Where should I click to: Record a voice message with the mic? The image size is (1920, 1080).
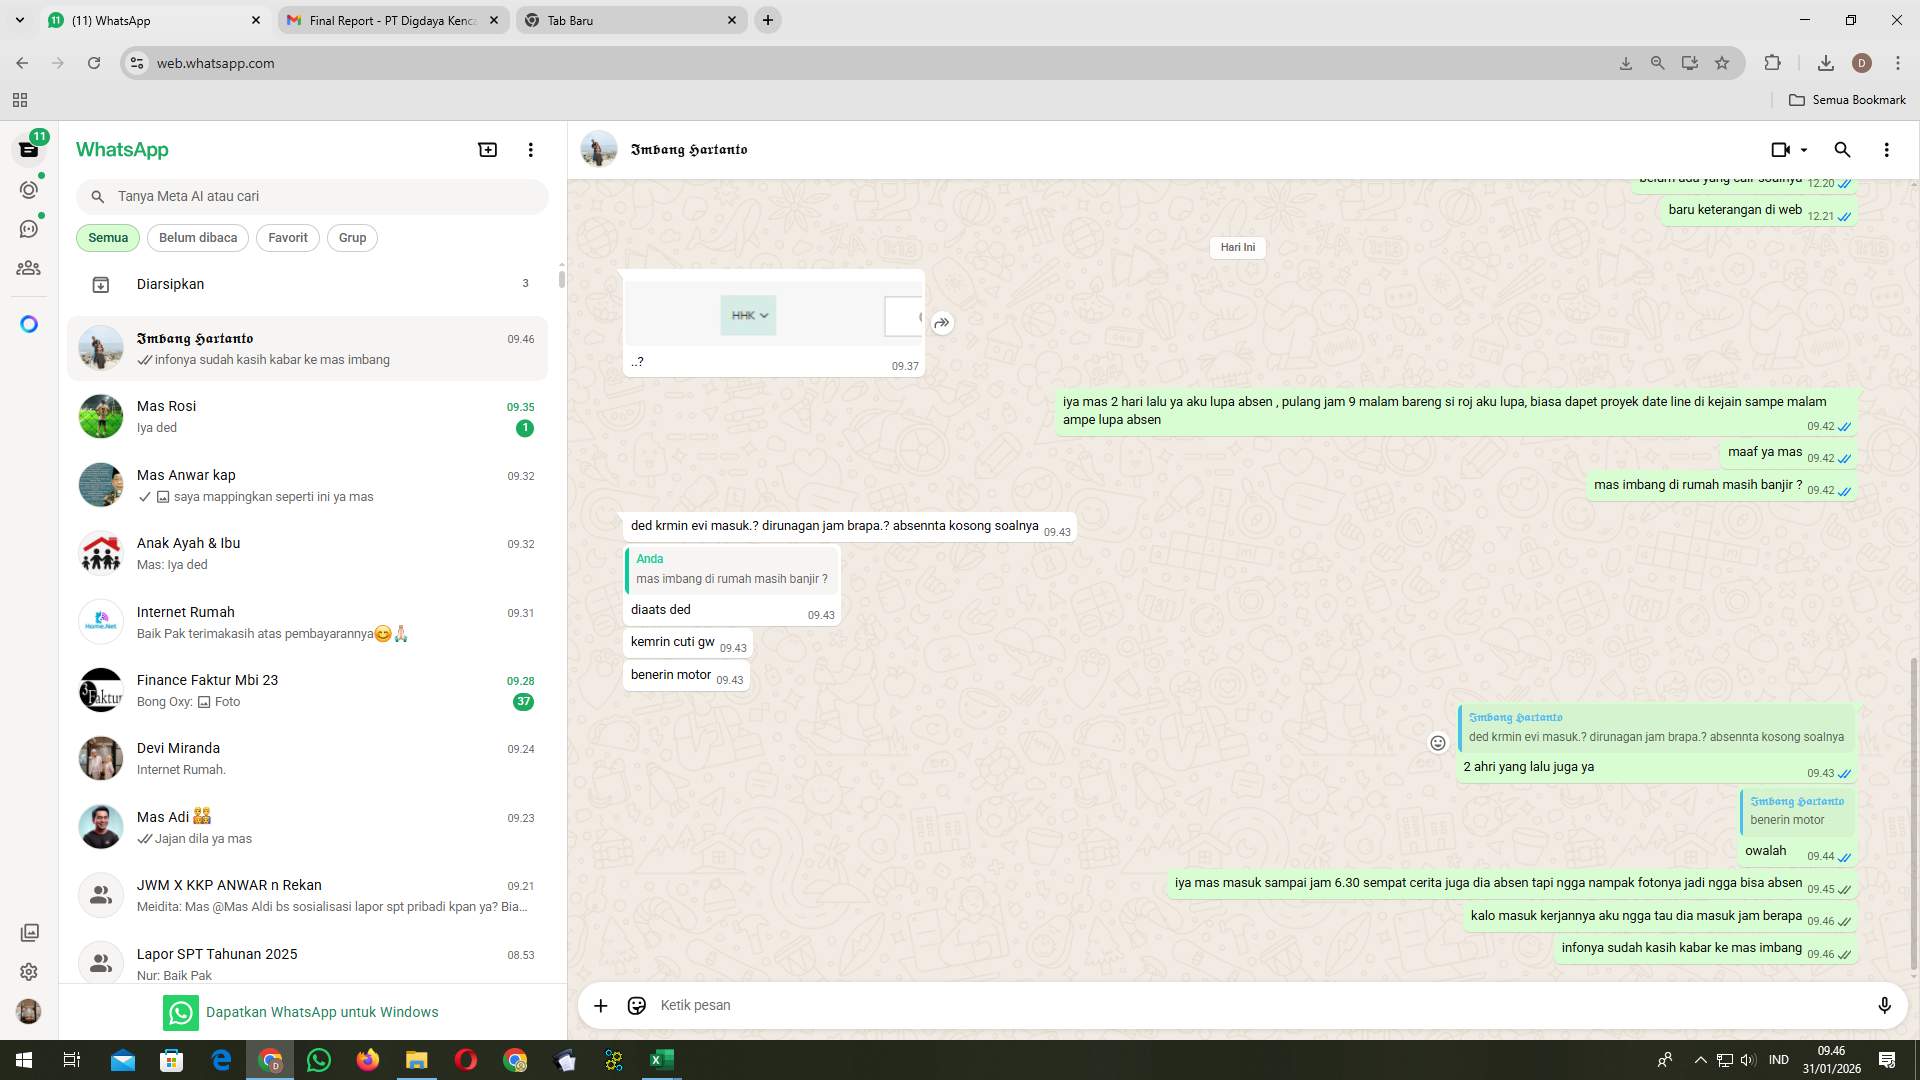(x=1885, y=1005)
